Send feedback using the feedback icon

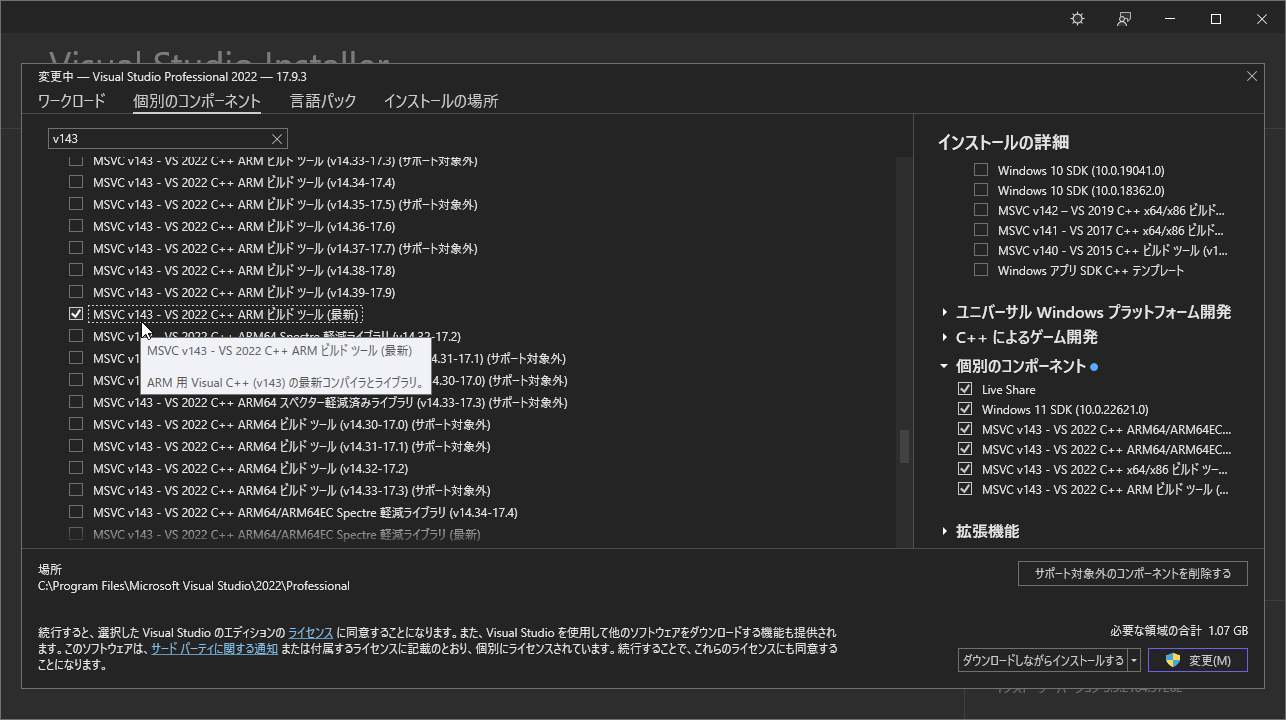(x=1123, y=18)
